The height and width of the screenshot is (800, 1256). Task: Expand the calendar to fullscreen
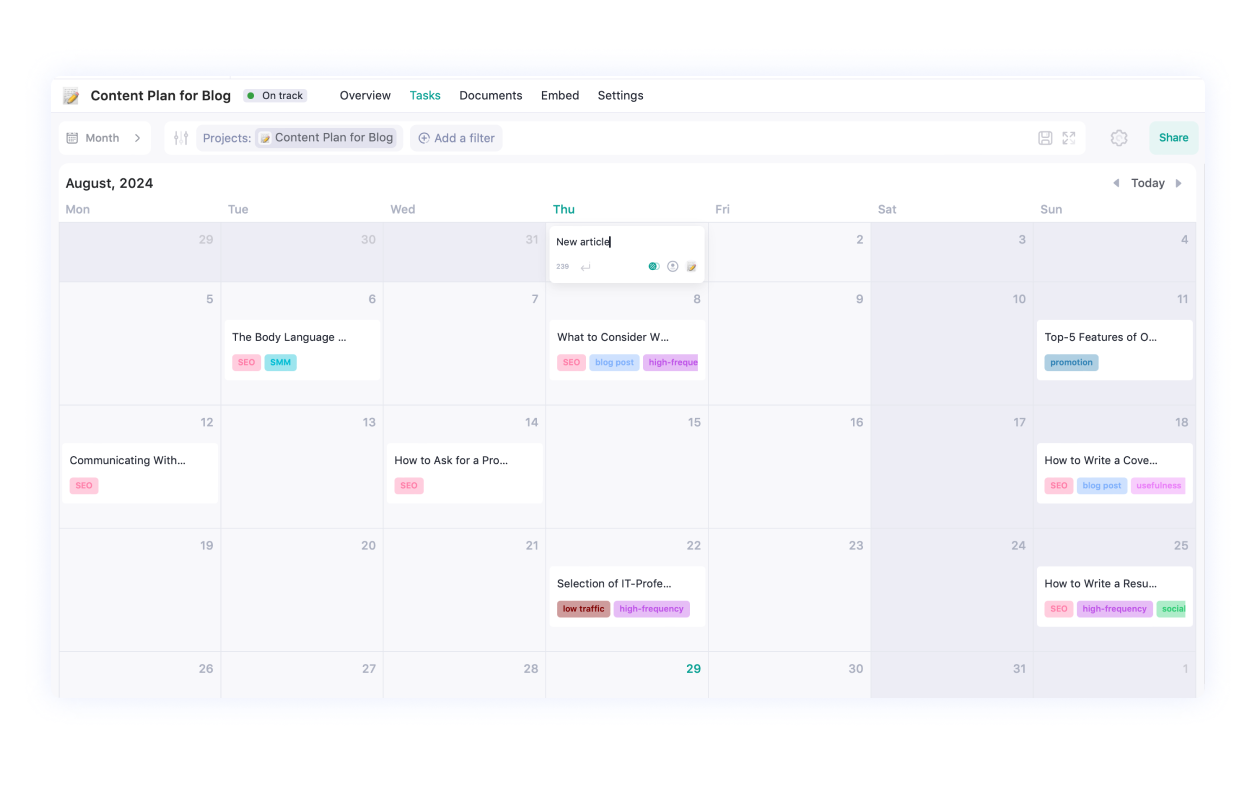[x=1067, y=138]
